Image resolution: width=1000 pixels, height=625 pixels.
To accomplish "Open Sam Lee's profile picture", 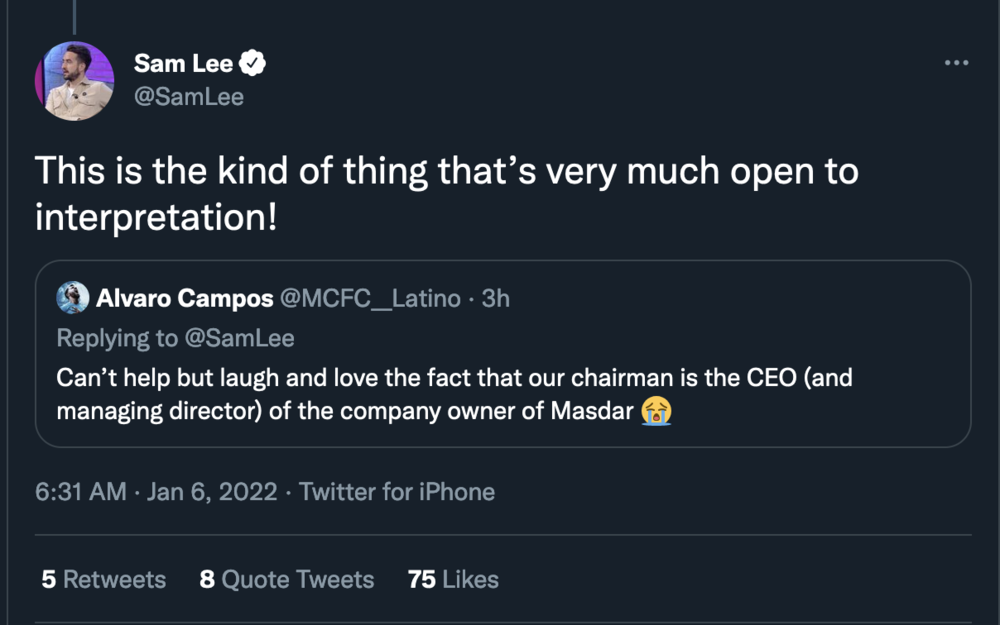I will pos(75,81).
